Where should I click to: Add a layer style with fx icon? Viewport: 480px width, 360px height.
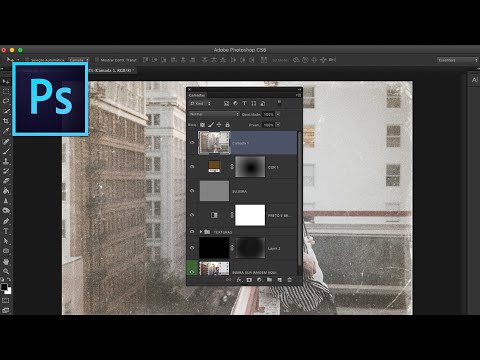[239, 280]
